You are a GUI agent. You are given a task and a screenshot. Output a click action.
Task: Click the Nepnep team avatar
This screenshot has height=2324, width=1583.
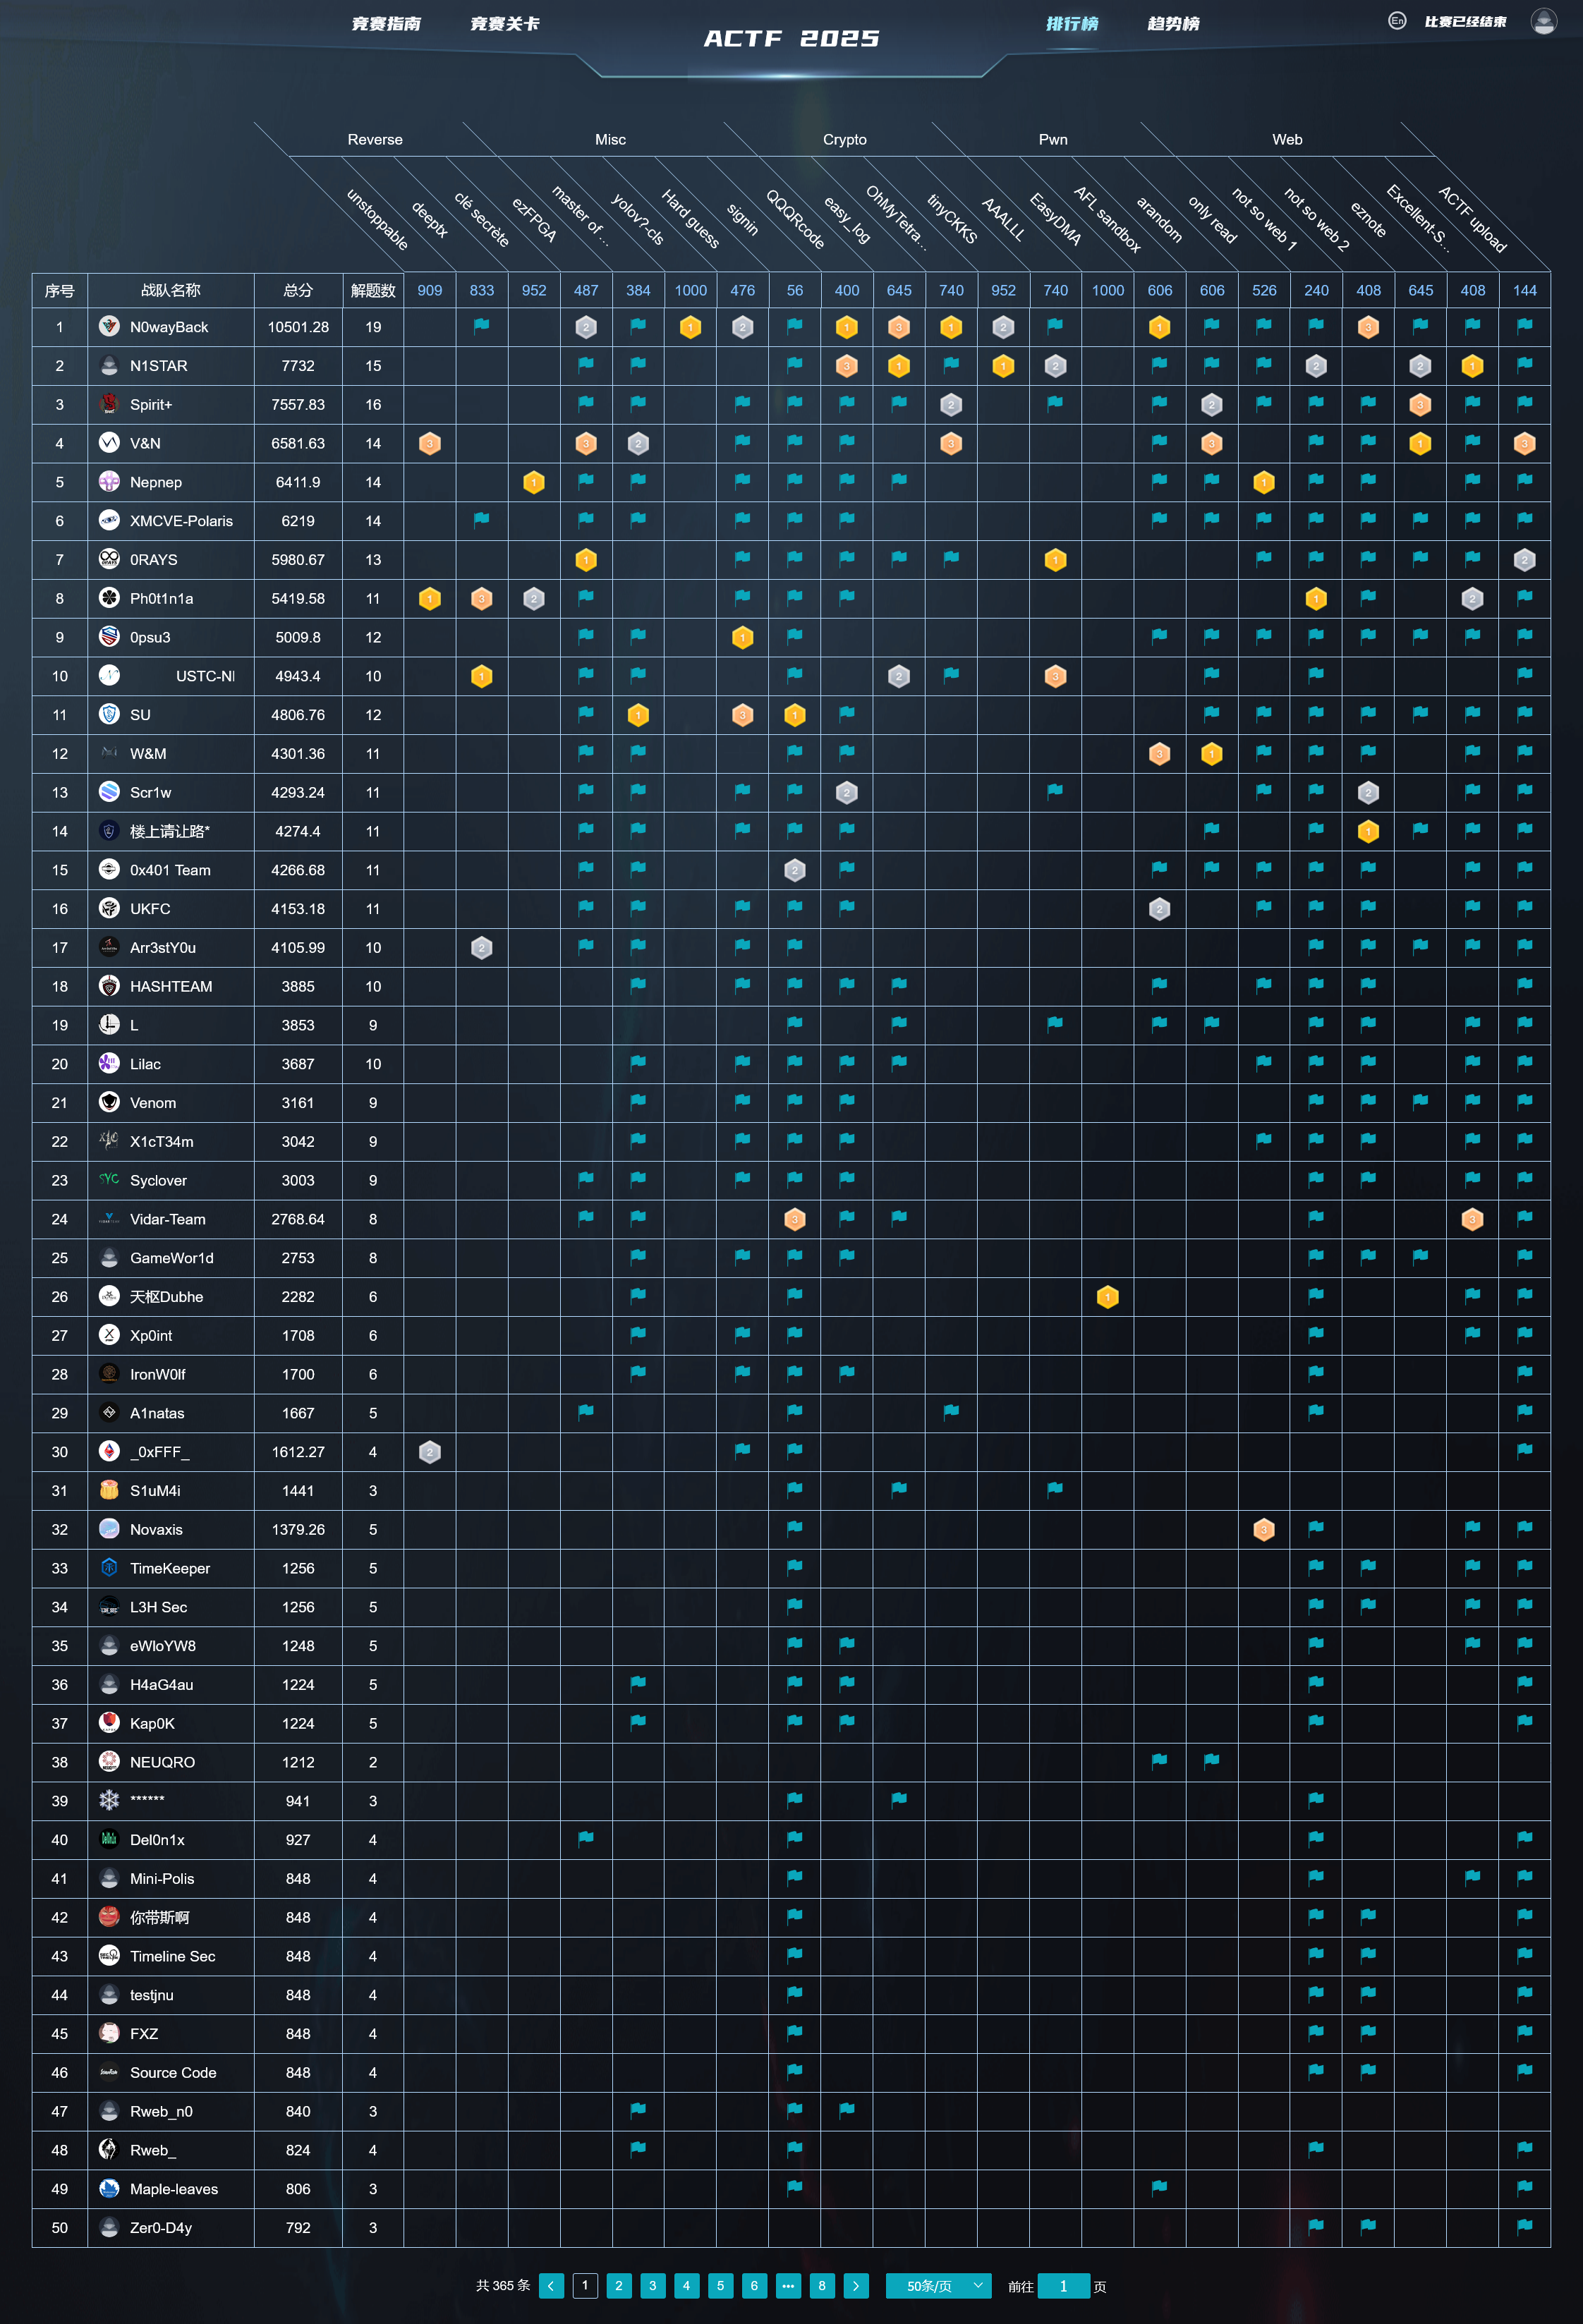[109, 481]
